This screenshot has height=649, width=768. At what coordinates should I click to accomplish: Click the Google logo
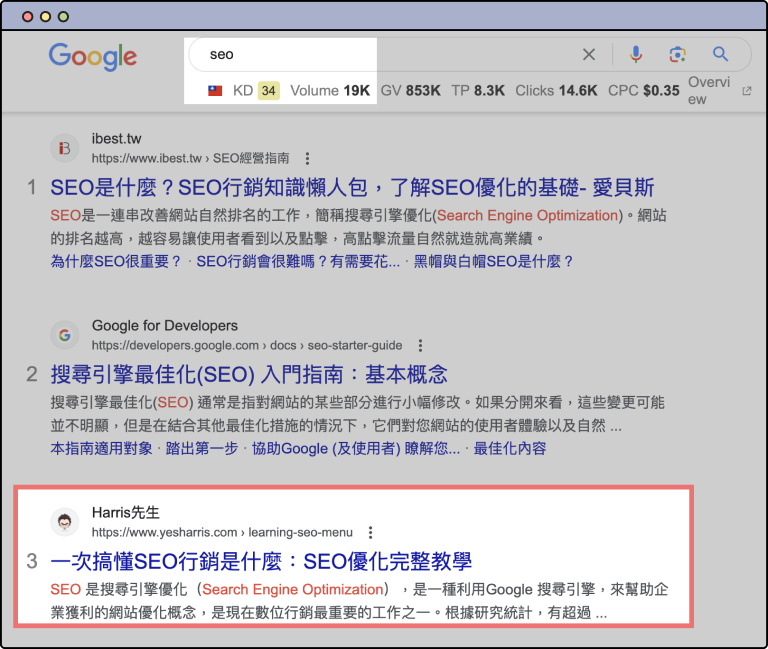(x=93, y=56)
